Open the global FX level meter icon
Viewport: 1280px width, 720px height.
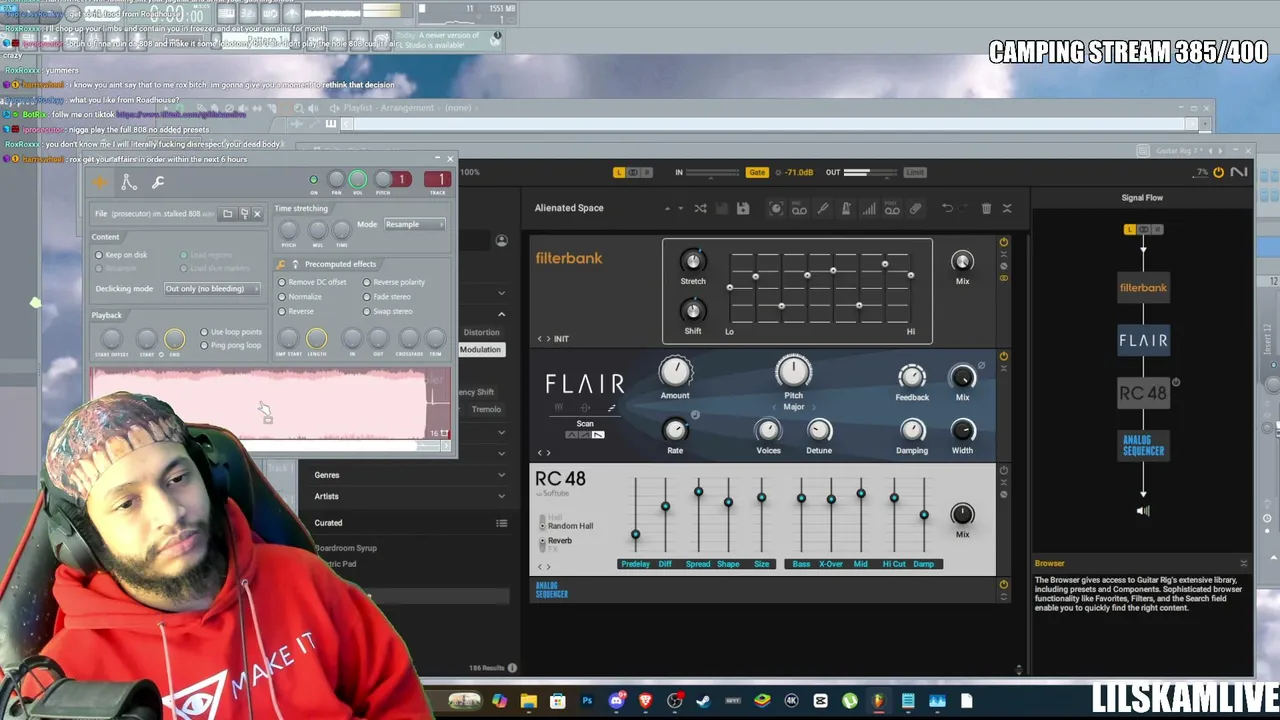869,208
